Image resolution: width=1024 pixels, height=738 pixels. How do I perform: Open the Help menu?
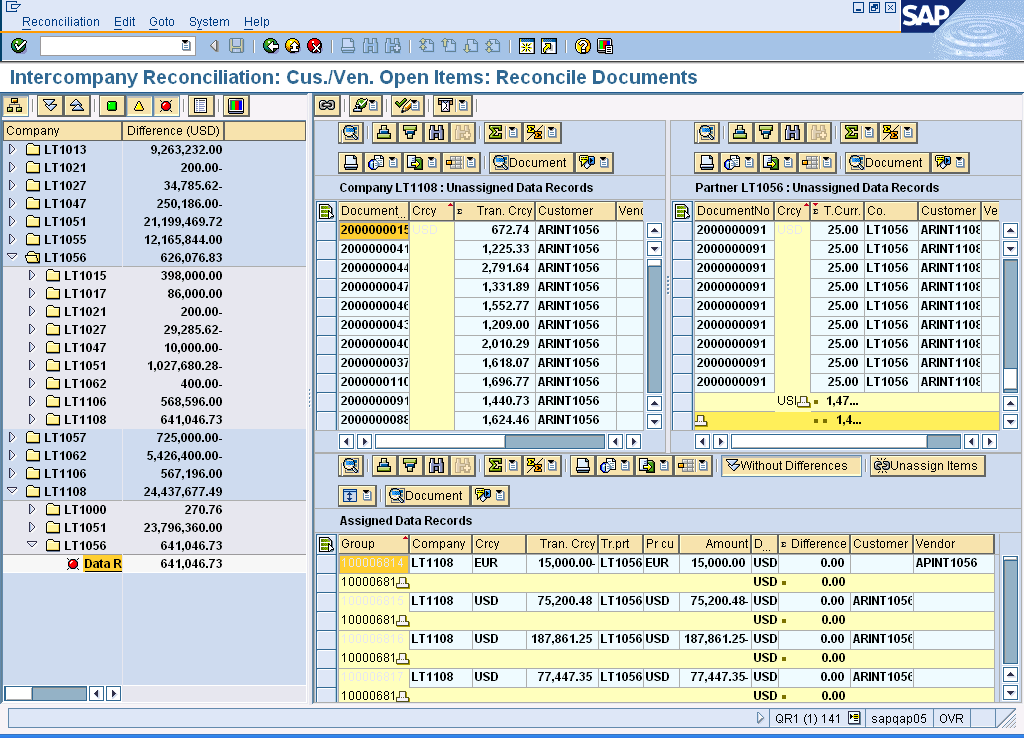[x=257, y=22]
